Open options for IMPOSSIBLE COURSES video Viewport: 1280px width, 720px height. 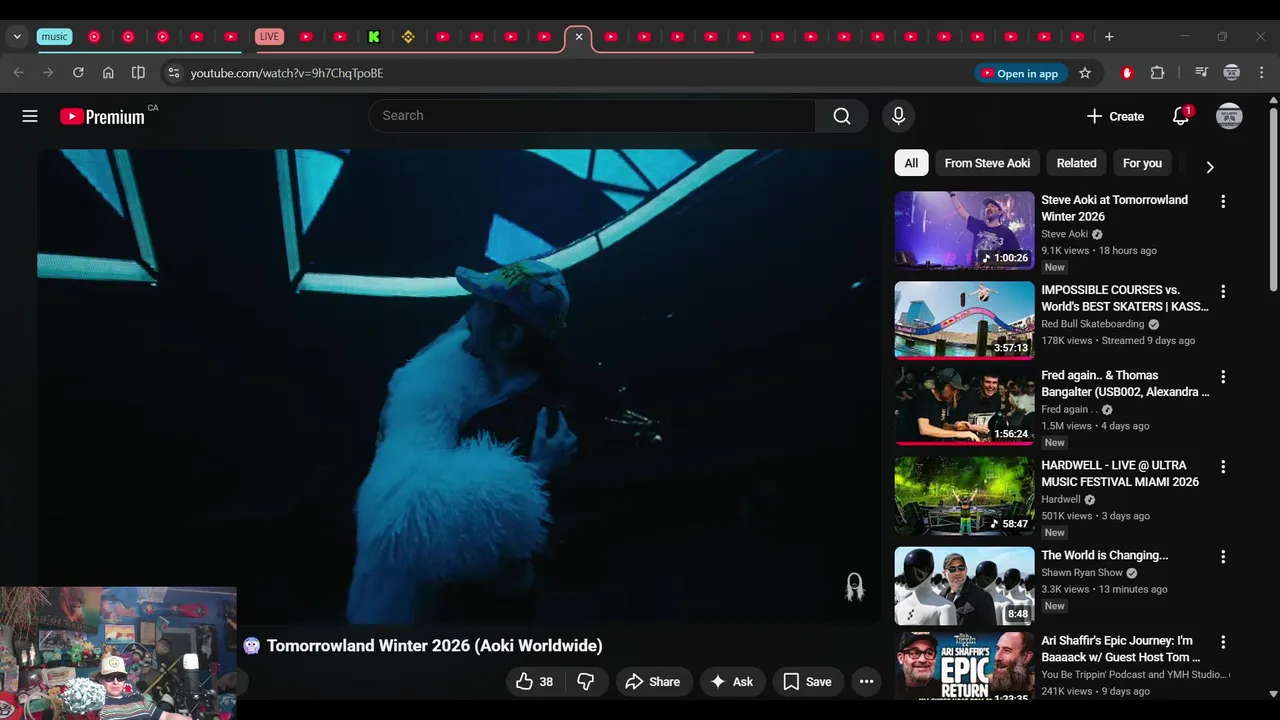click(x=1222, y=292)
